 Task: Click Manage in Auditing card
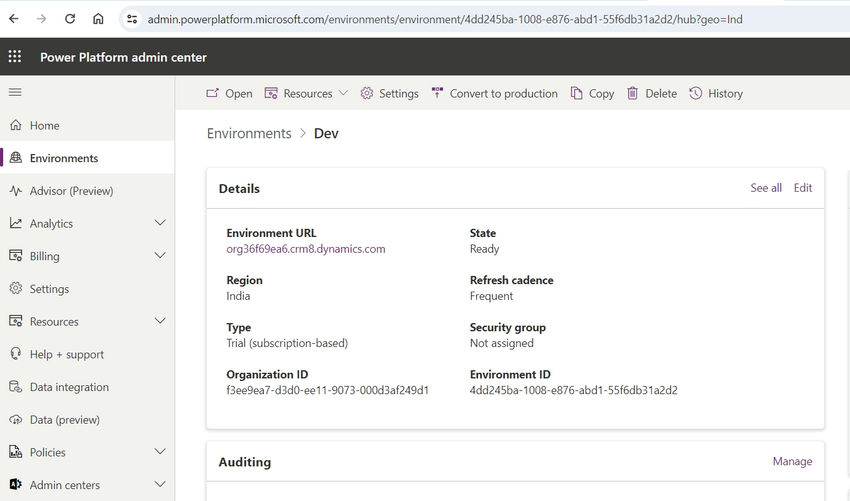point(792,461)
